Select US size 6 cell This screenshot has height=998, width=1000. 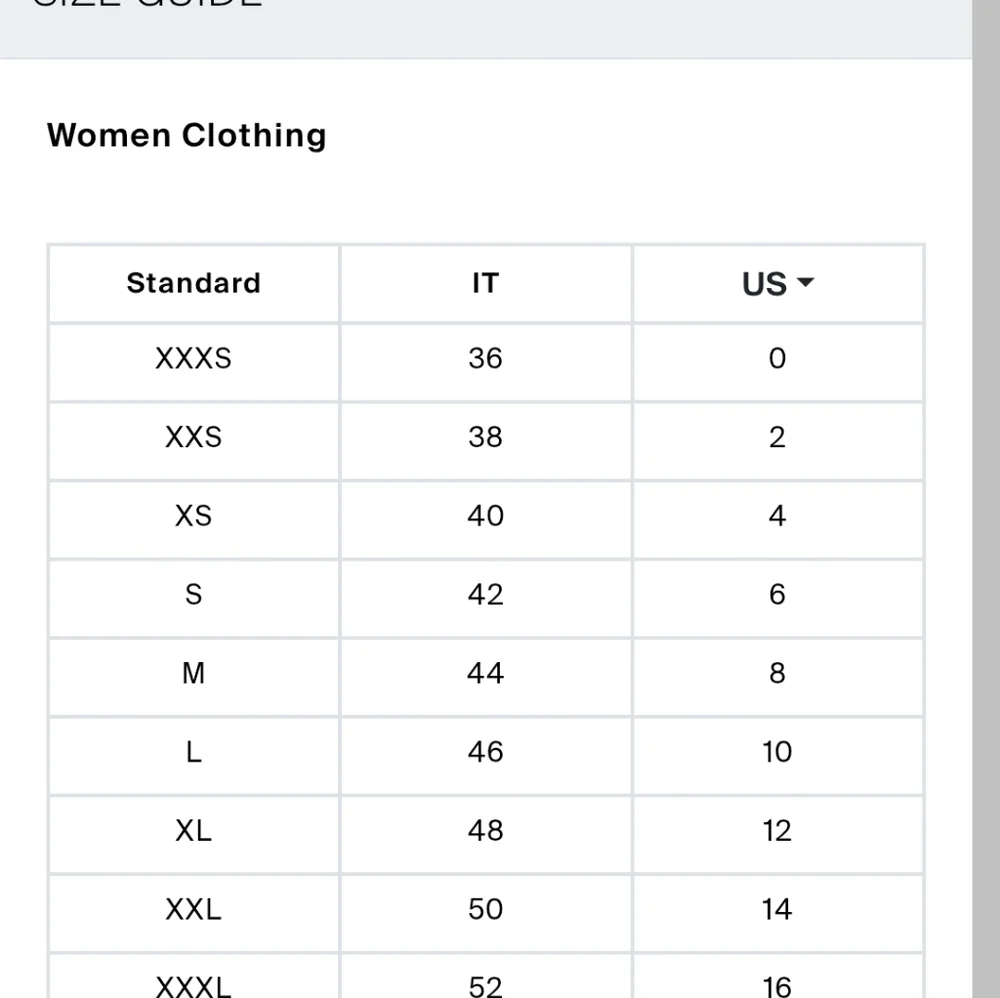(x=777, y=595)
